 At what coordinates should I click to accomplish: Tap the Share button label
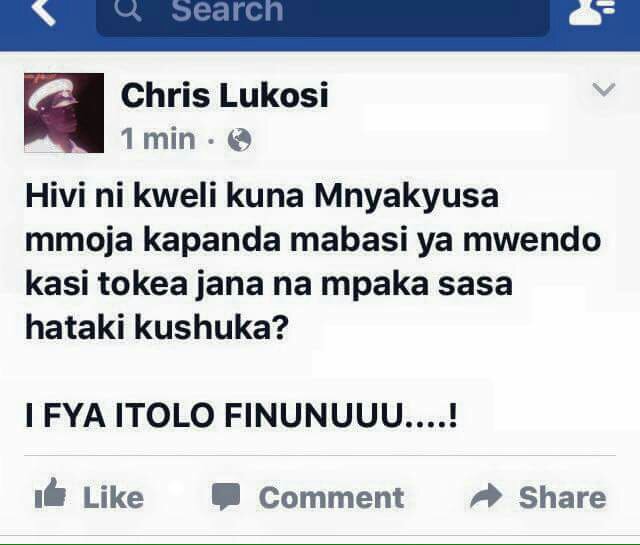[562, 497]
